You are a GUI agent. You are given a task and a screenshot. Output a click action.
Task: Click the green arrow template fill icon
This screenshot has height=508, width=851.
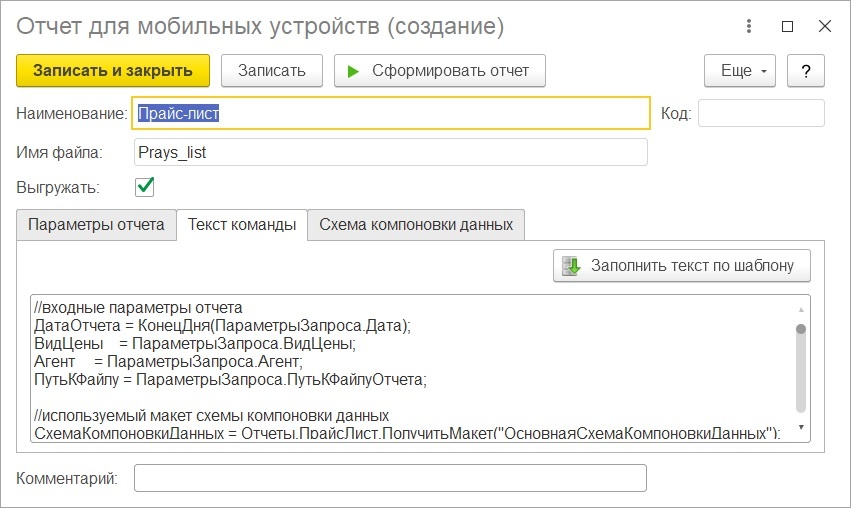[x=571, y=266]
